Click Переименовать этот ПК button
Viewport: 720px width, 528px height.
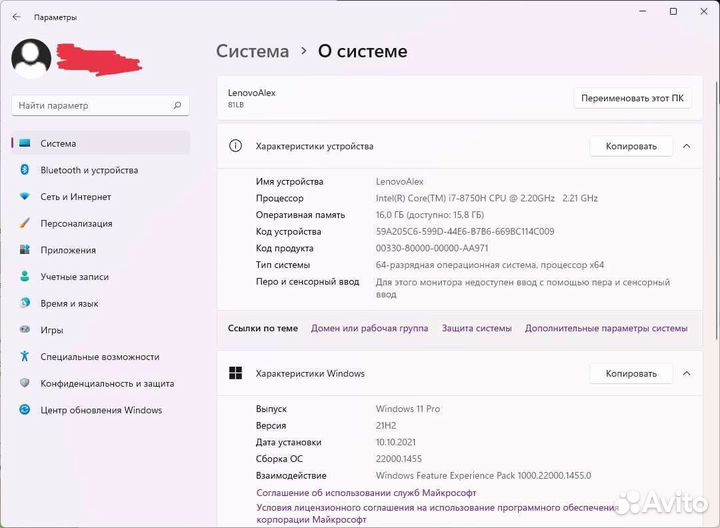point(632,98)
